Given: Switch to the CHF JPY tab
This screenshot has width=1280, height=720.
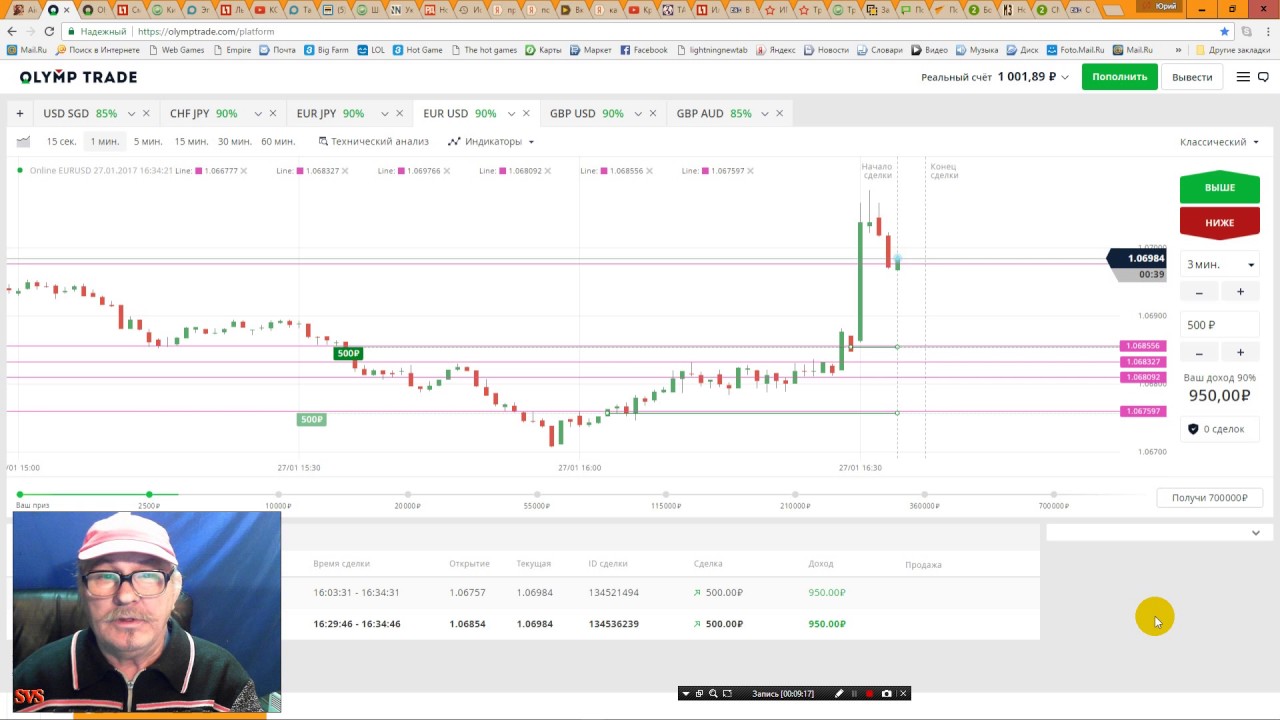Looking at the screenshot, I should click(204, 114).
